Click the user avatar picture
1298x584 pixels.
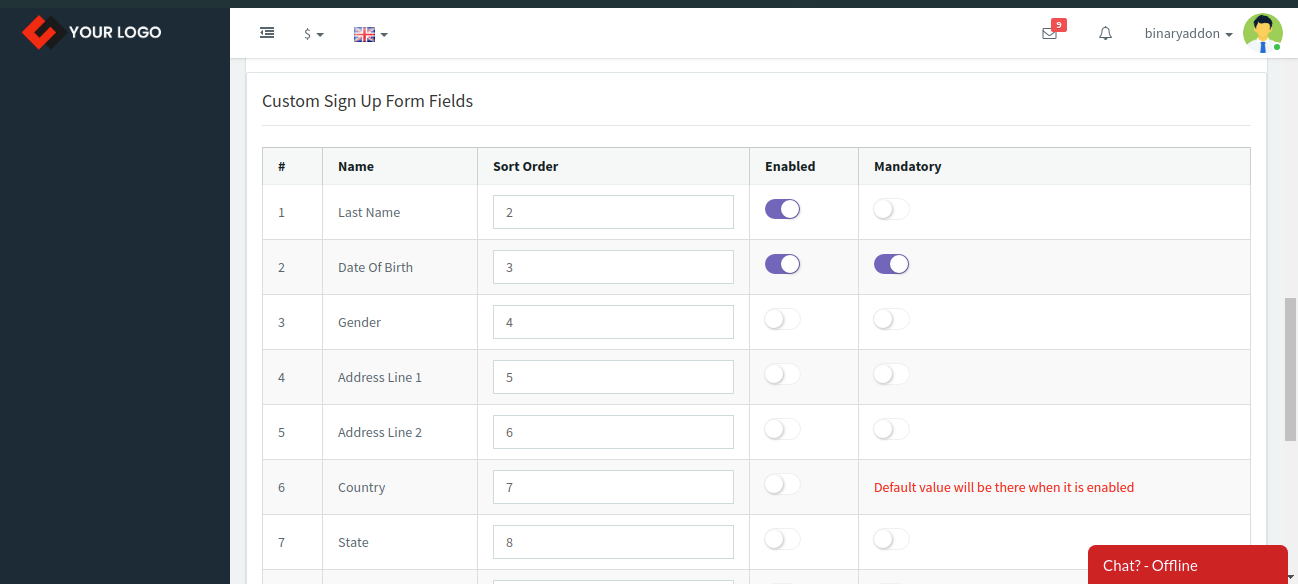1262,33
